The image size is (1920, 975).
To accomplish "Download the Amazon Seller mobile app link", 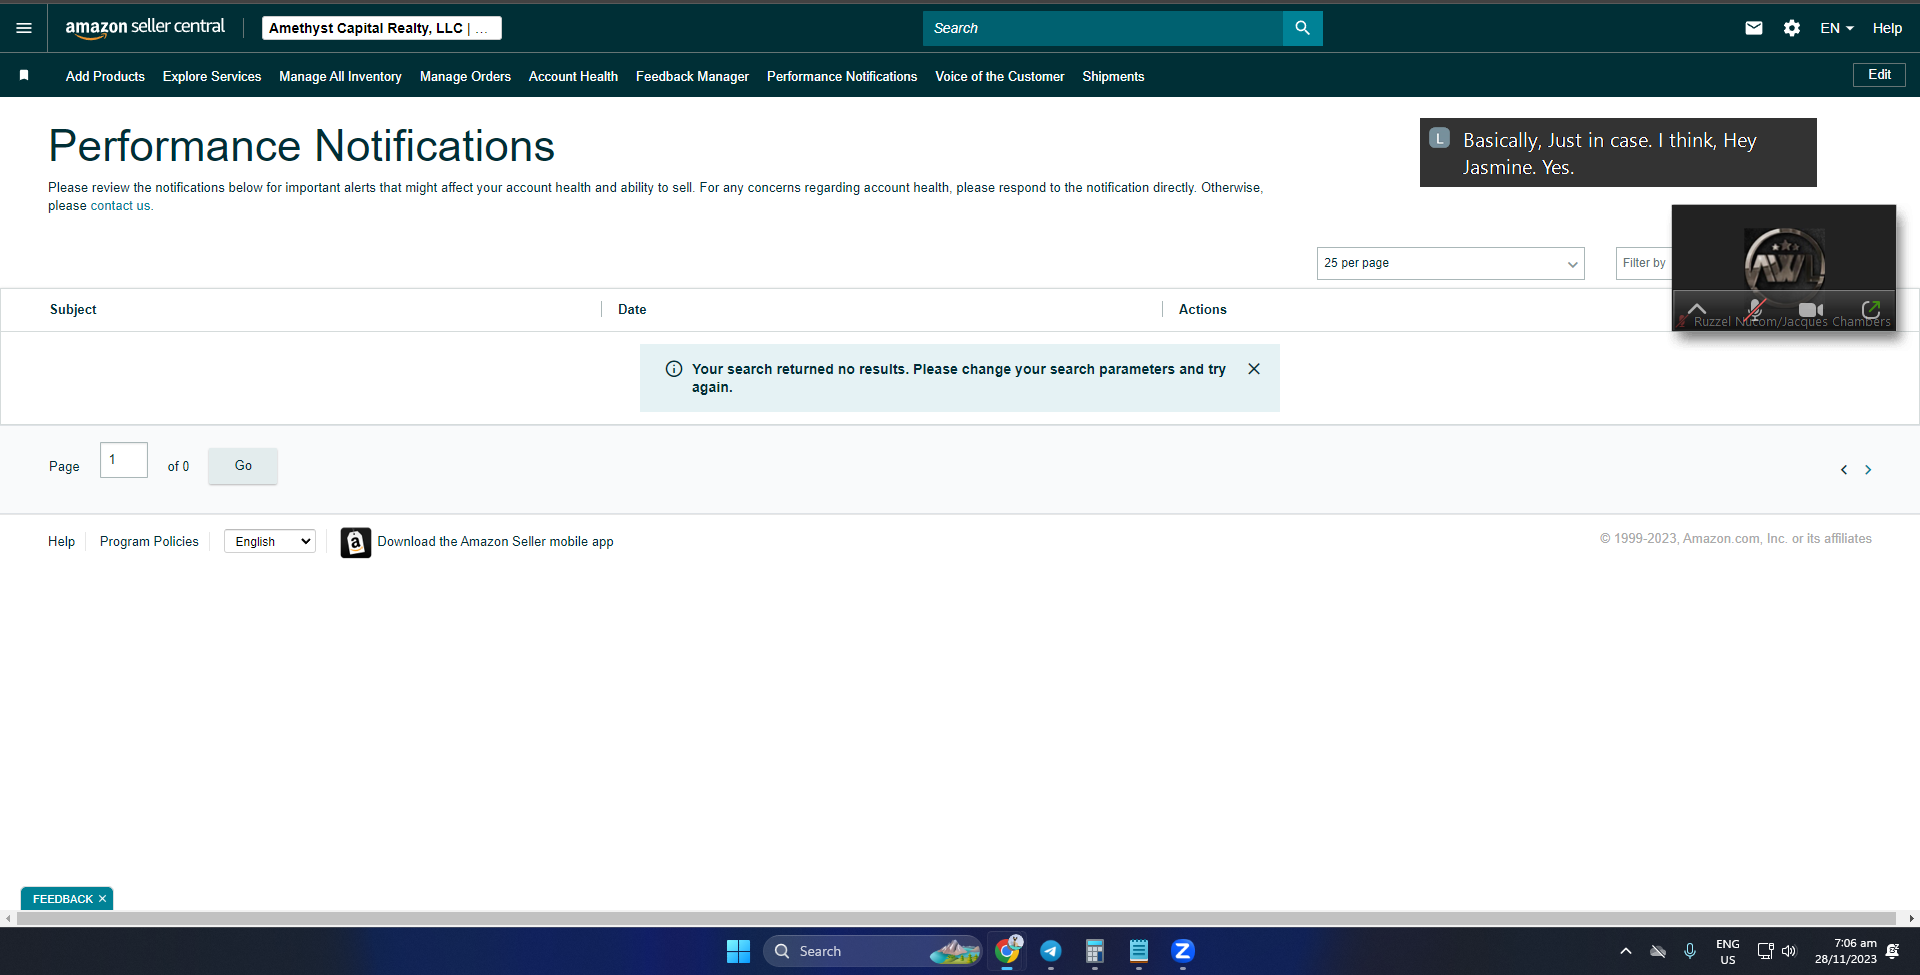I will [495, 541].
